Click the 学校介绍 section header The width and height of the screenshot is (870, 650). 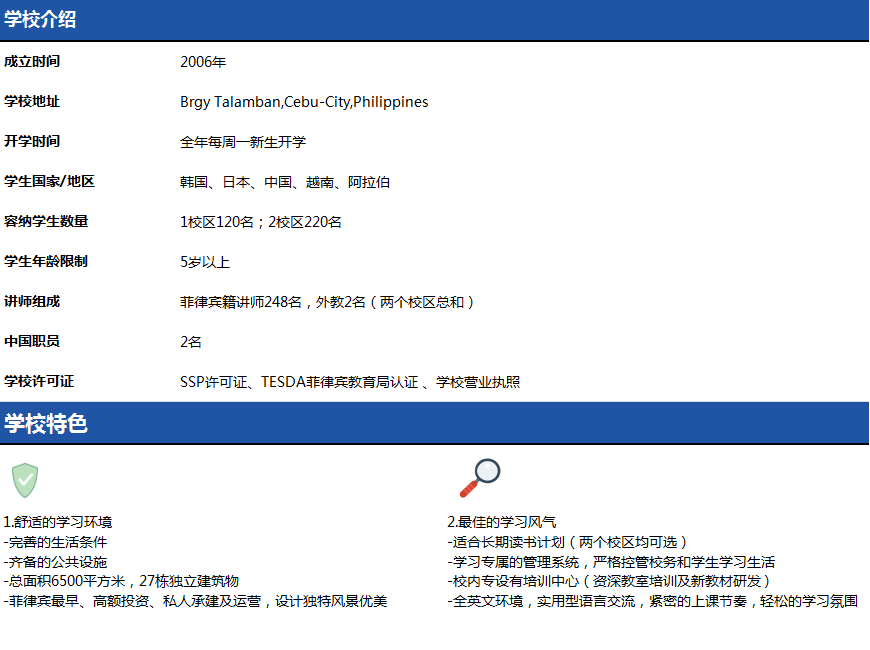(x=40, y=20)
